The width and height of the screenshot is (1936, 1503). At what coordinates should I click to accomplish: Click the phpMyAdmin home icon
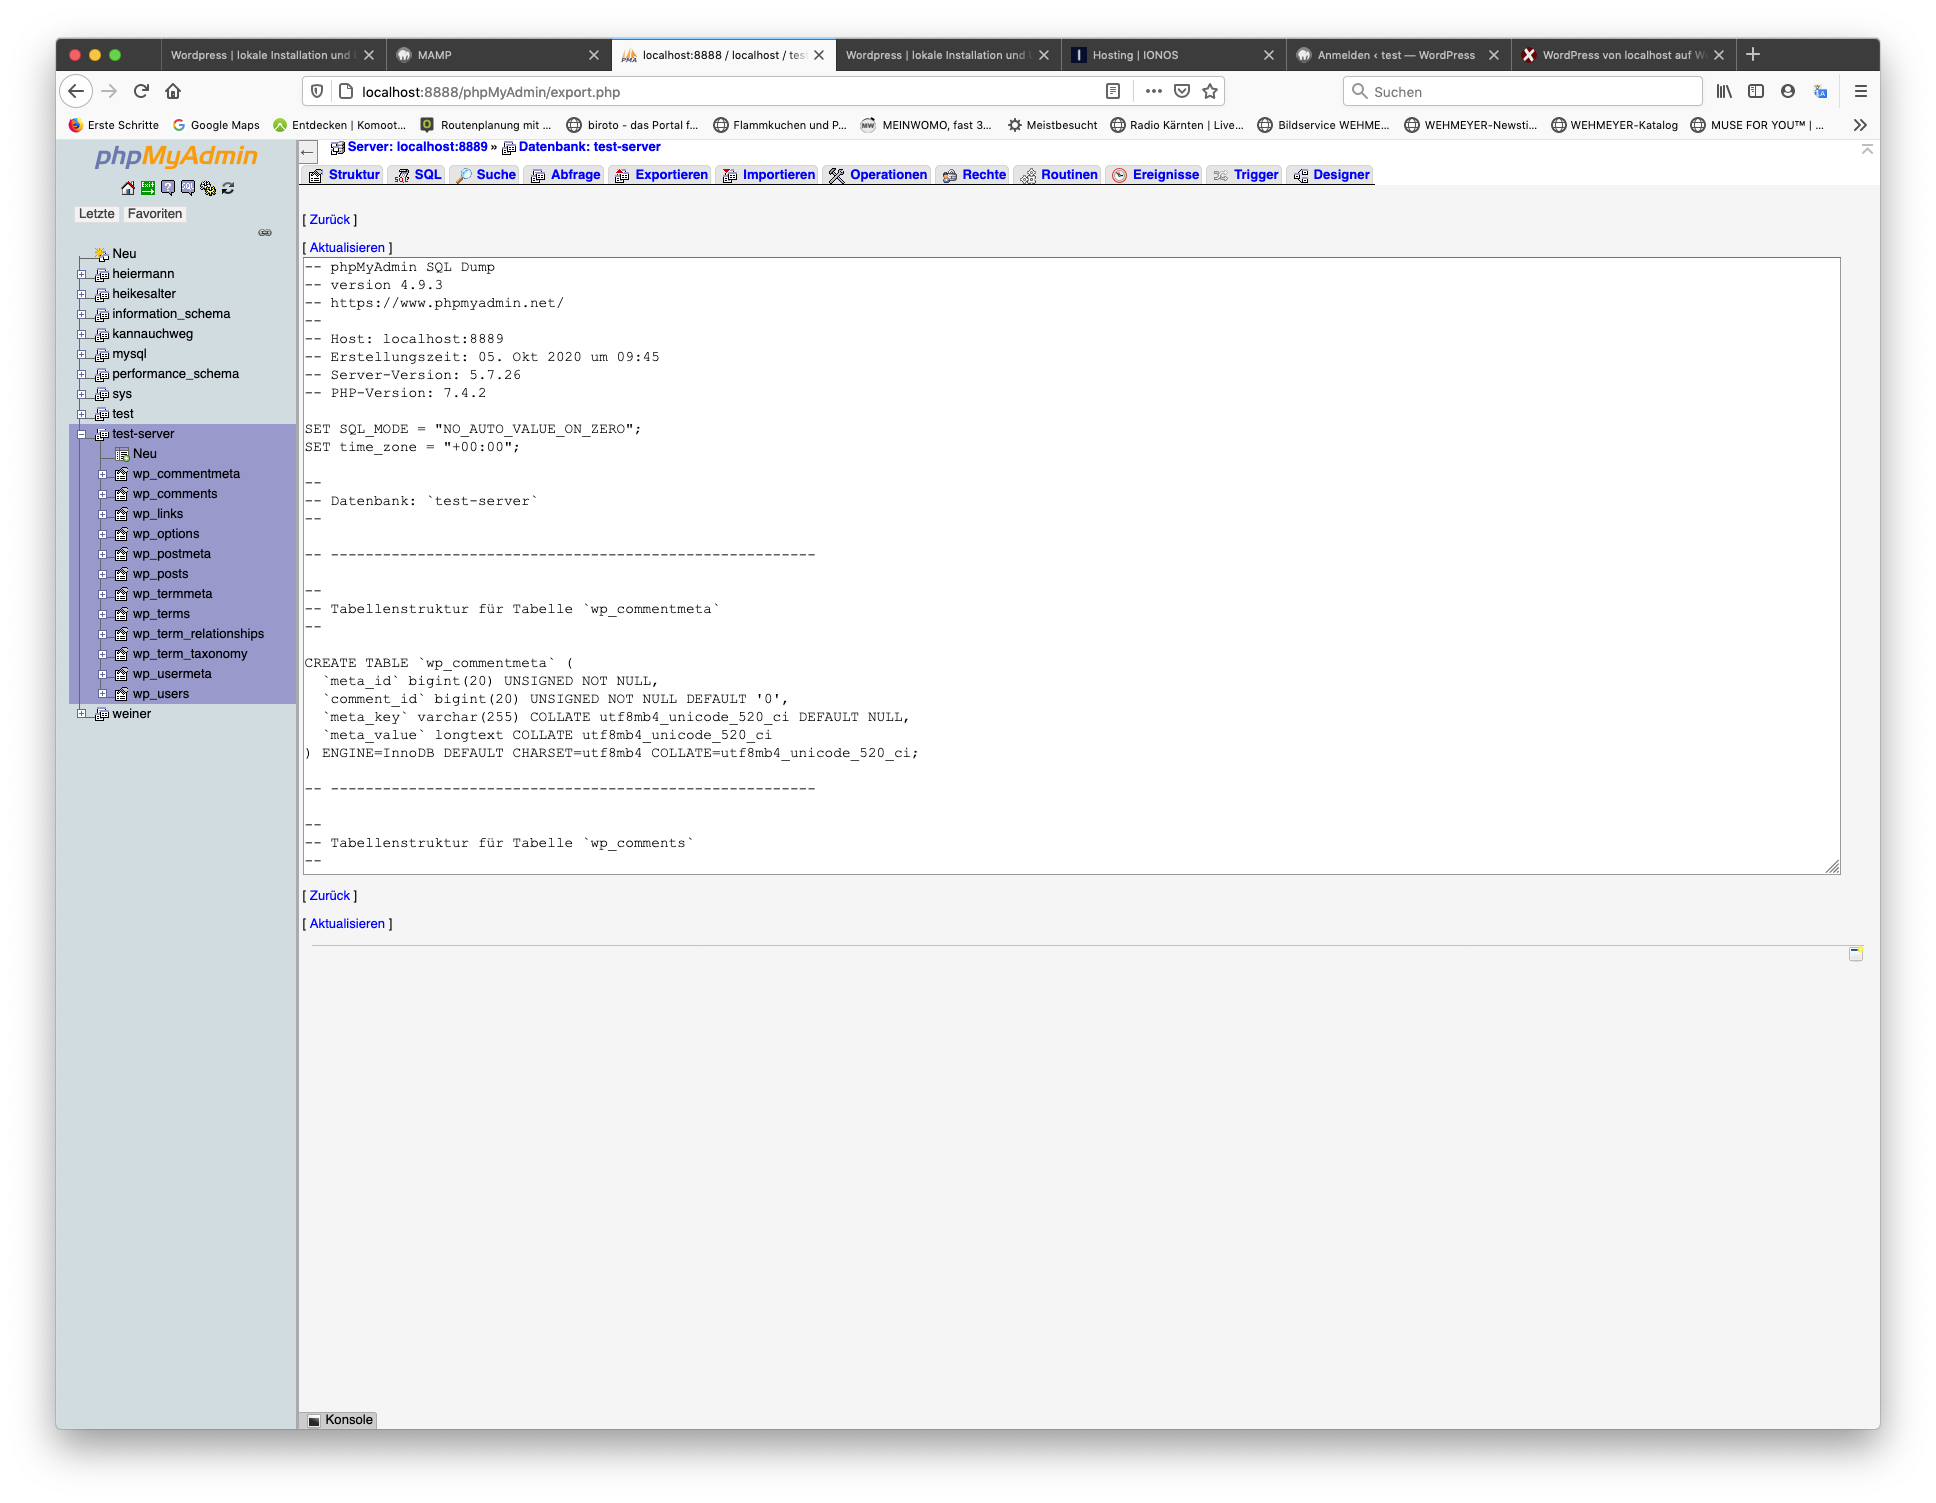pos(127,188)
